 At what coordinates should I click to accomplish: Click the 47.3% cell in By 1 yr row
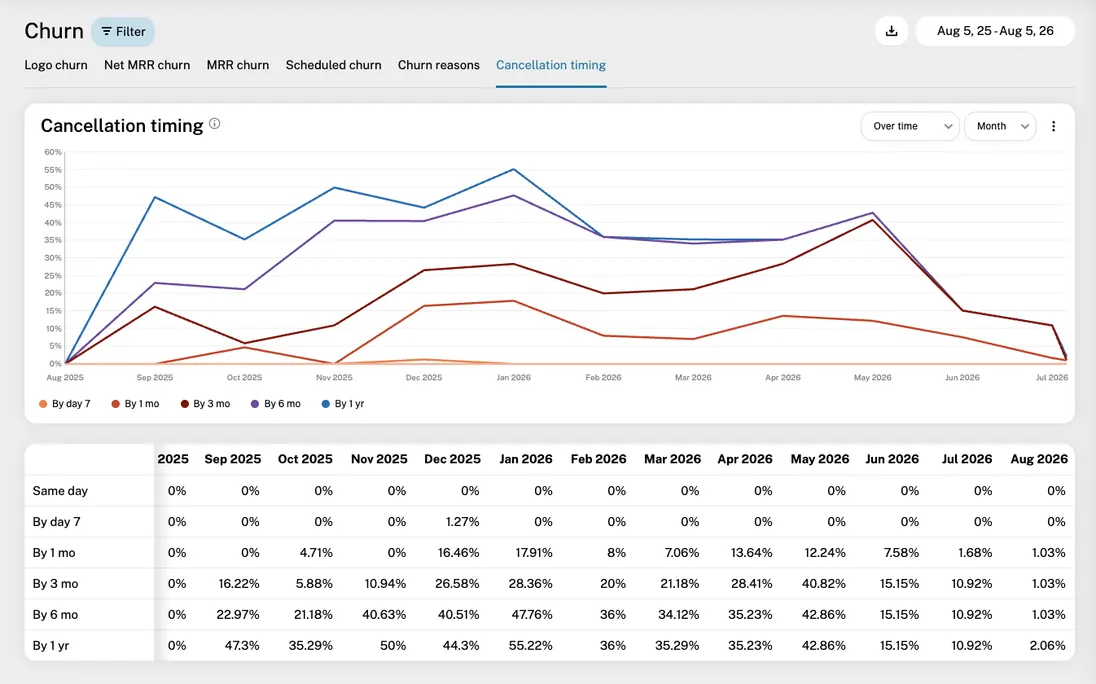[x=242, y=646]
